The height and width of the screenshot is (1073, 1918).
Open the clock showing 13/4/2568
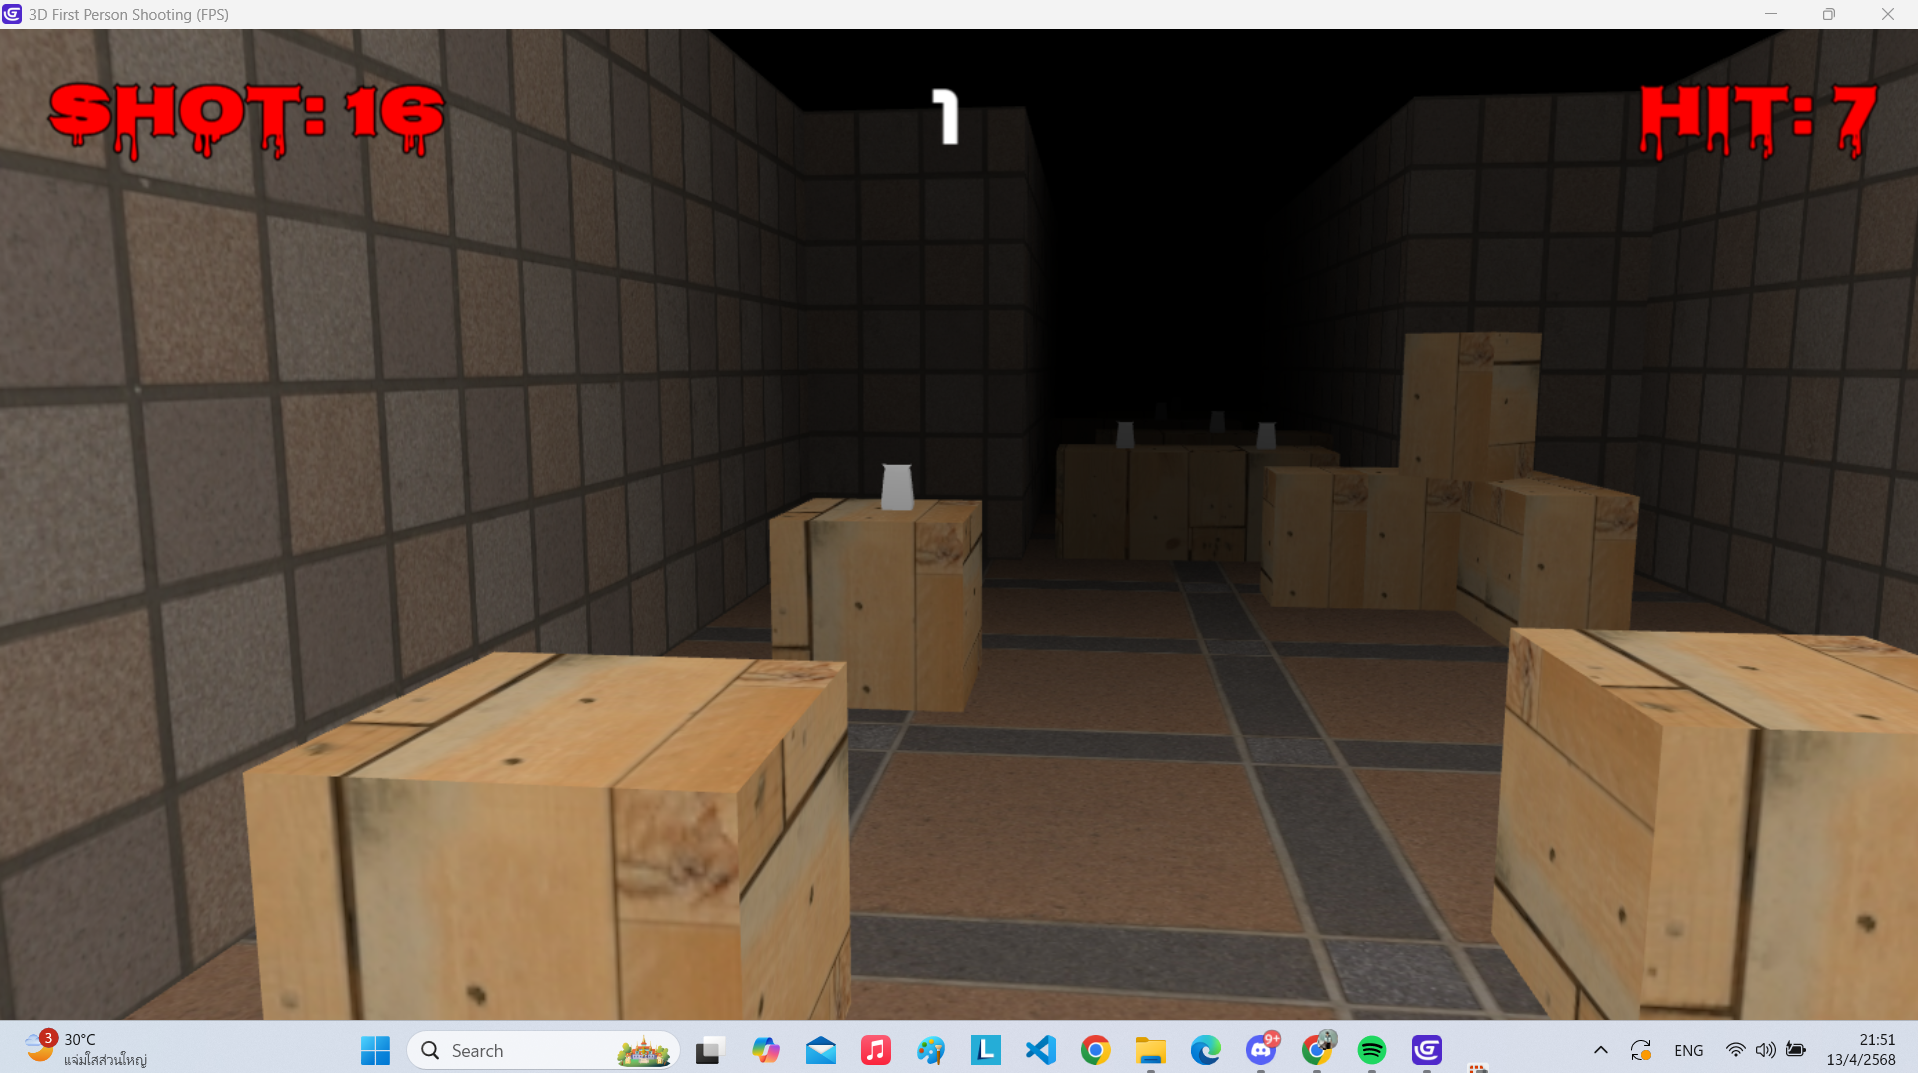pyautogui.click(x=1861, y=1049)
